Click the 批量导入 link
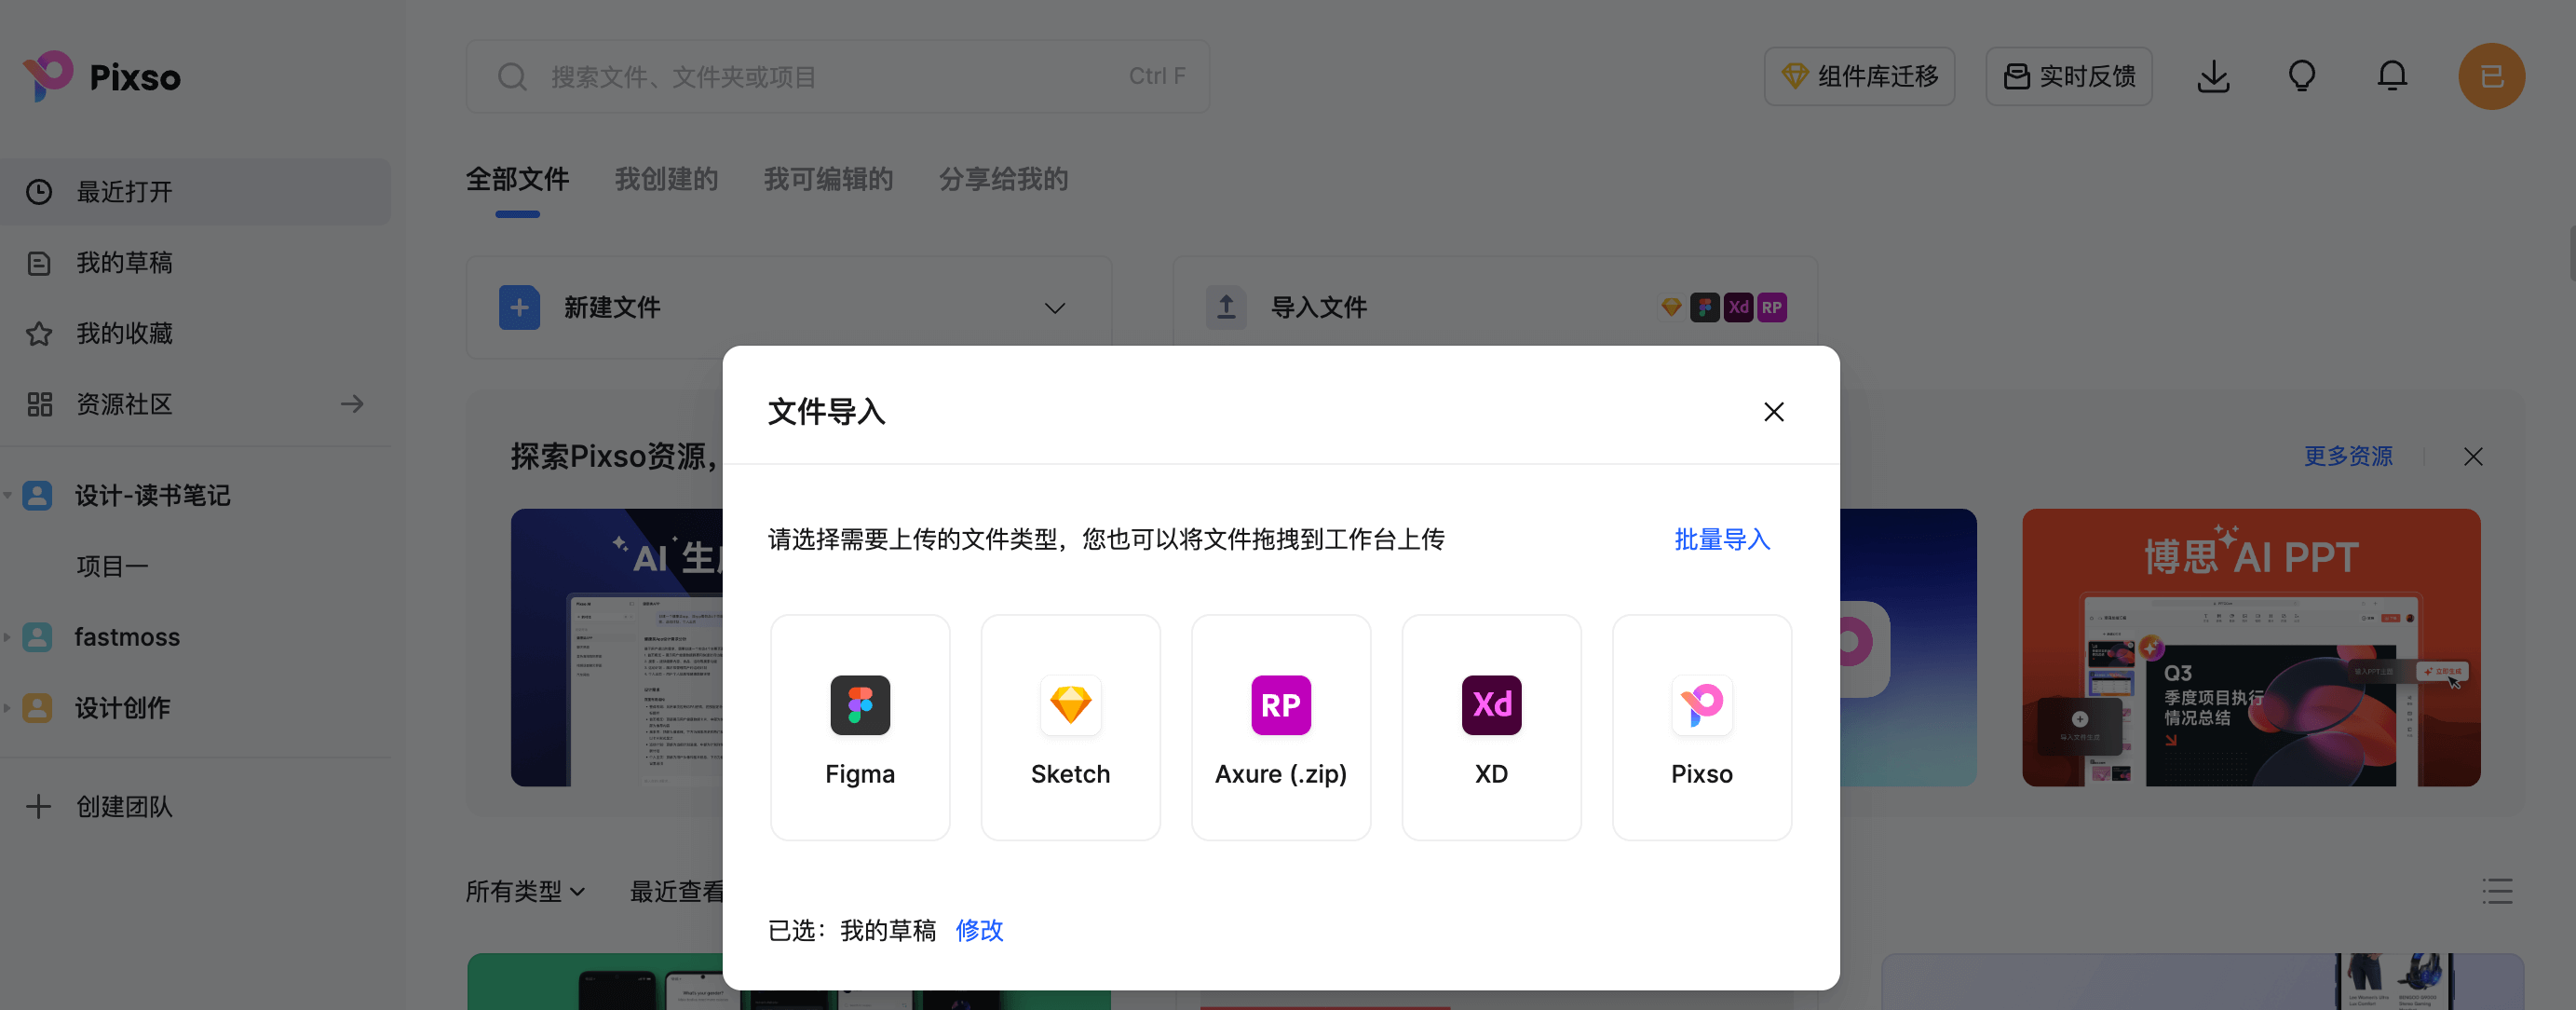The height and width of the screenshot is (1010, 2576). pyautogui.click(x=1722, y=539)
